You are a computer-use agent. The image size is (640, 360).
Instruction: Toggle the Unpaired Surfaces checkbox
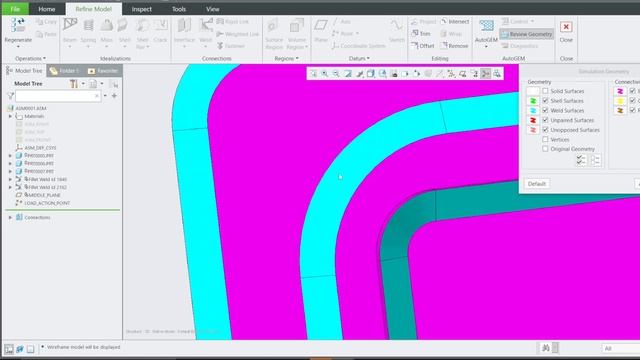(x=545, y=120)
